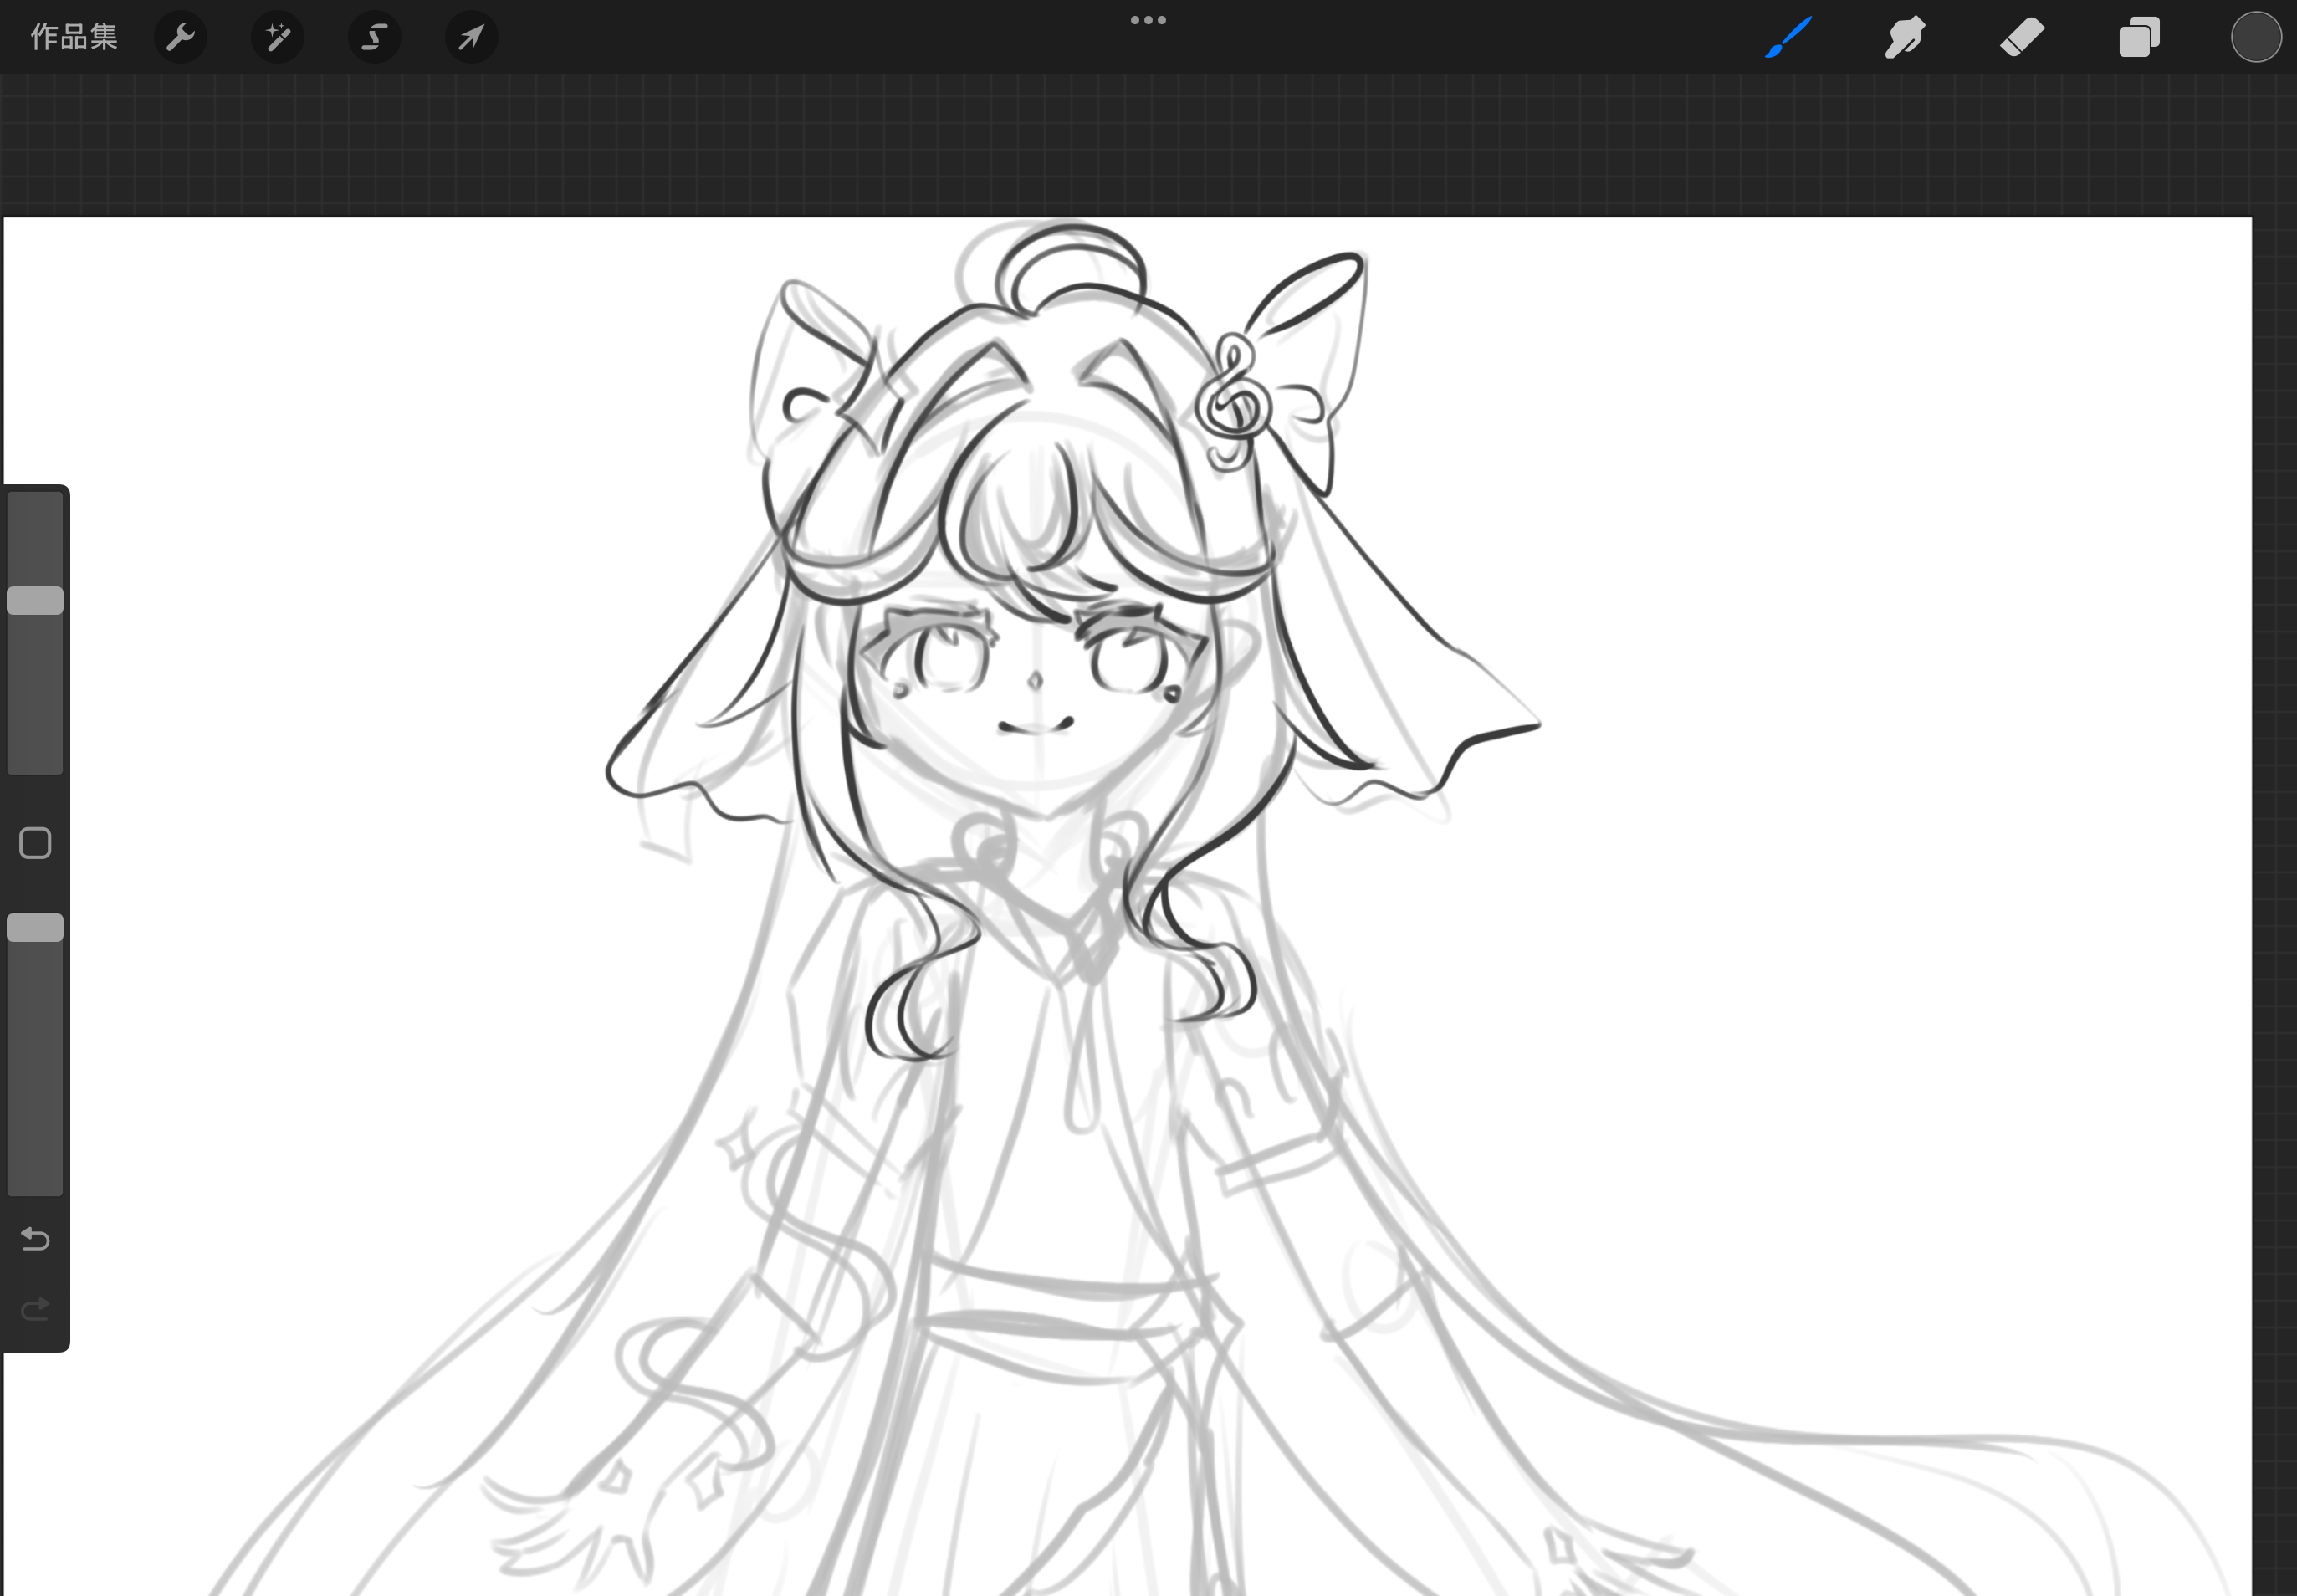Redo the last undone stroke
This screenshot has height=1596, width=2297.
pos(35,1309)
